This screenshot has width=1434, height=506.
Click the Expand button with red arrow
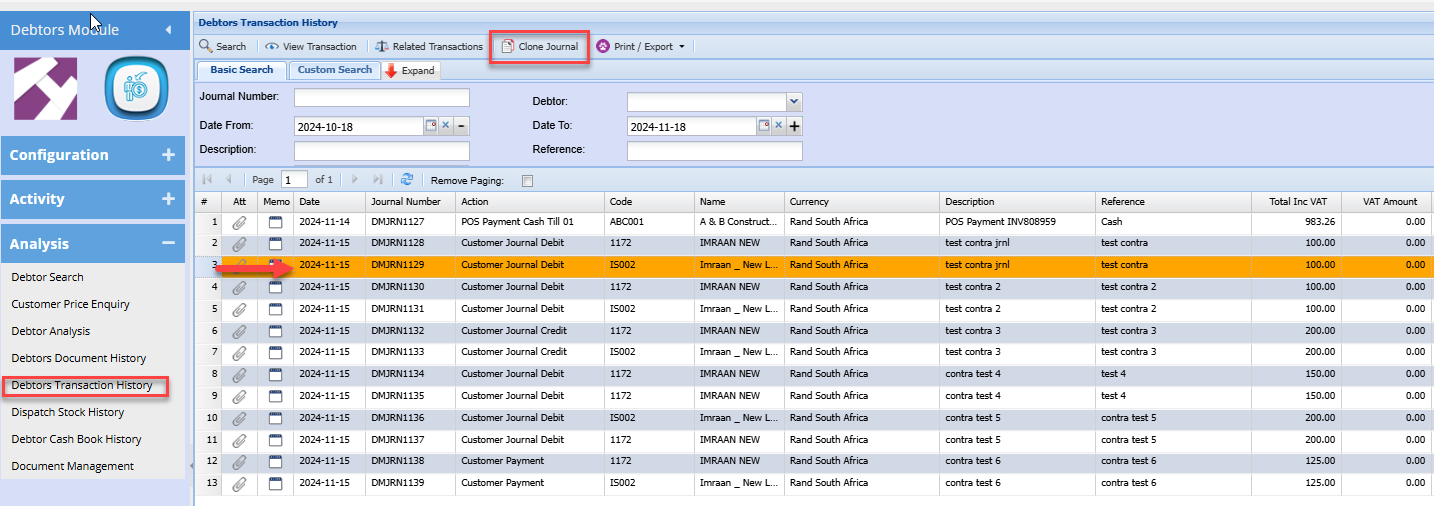click(410, 71)
